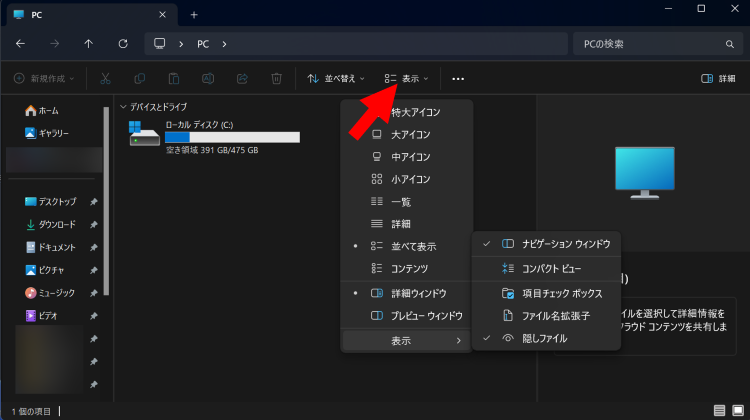The height and width of the screenshot is (420, 750).
Task: Click the Share icon in toolbar
Action: coord(243,78)
